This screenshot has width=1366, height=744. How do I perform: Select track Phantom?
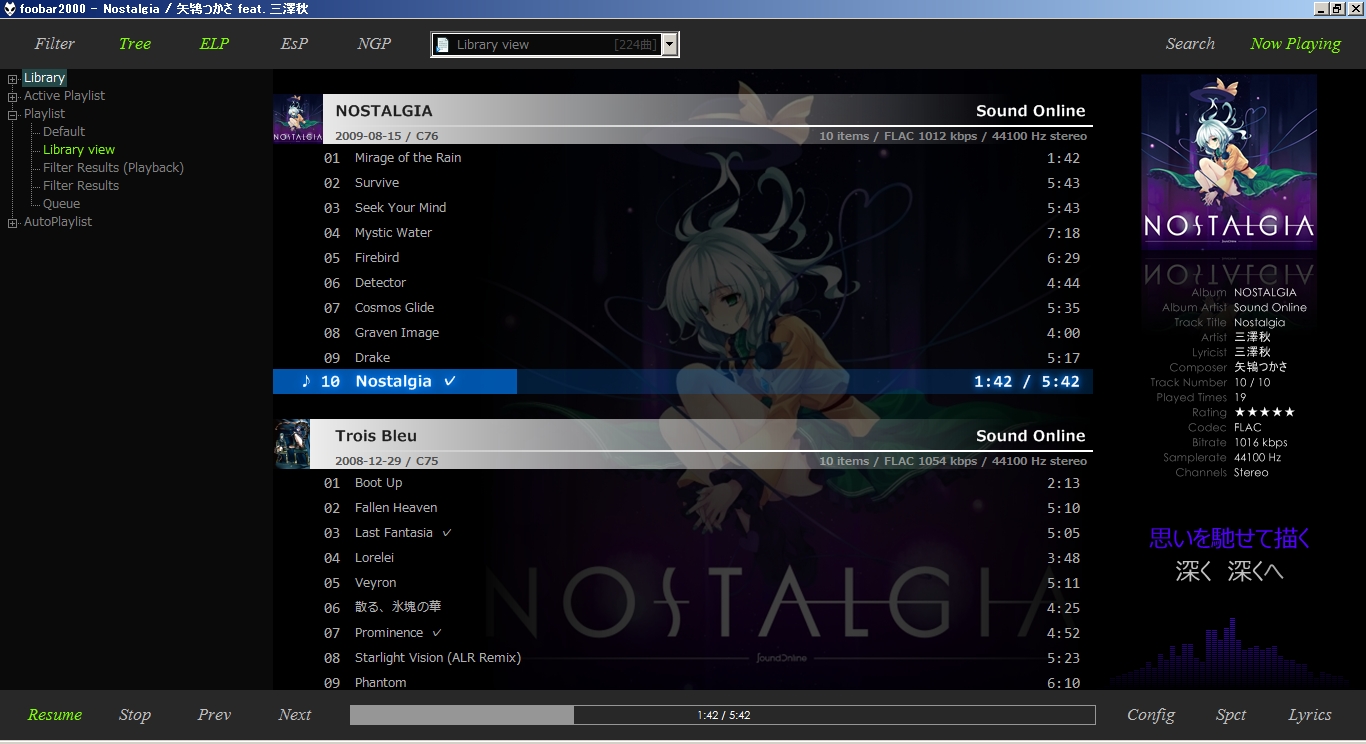coord(683,681)
